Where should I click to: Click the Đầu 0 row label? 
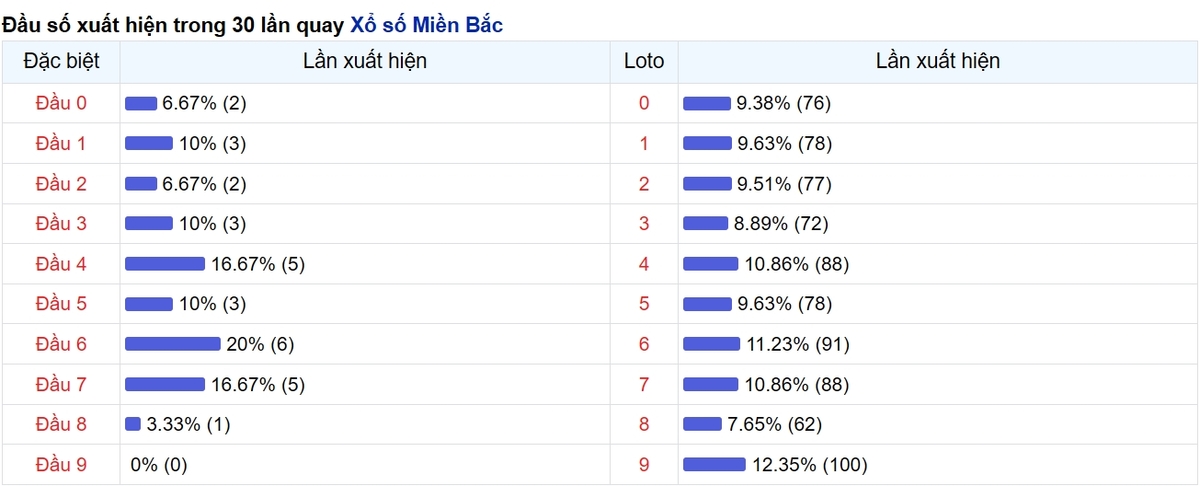[x=61, y=103]
